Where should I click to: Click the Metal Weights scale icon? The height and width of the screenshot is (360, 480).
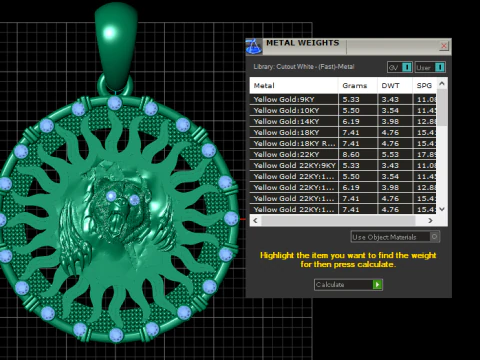click(x=254, y=47)
